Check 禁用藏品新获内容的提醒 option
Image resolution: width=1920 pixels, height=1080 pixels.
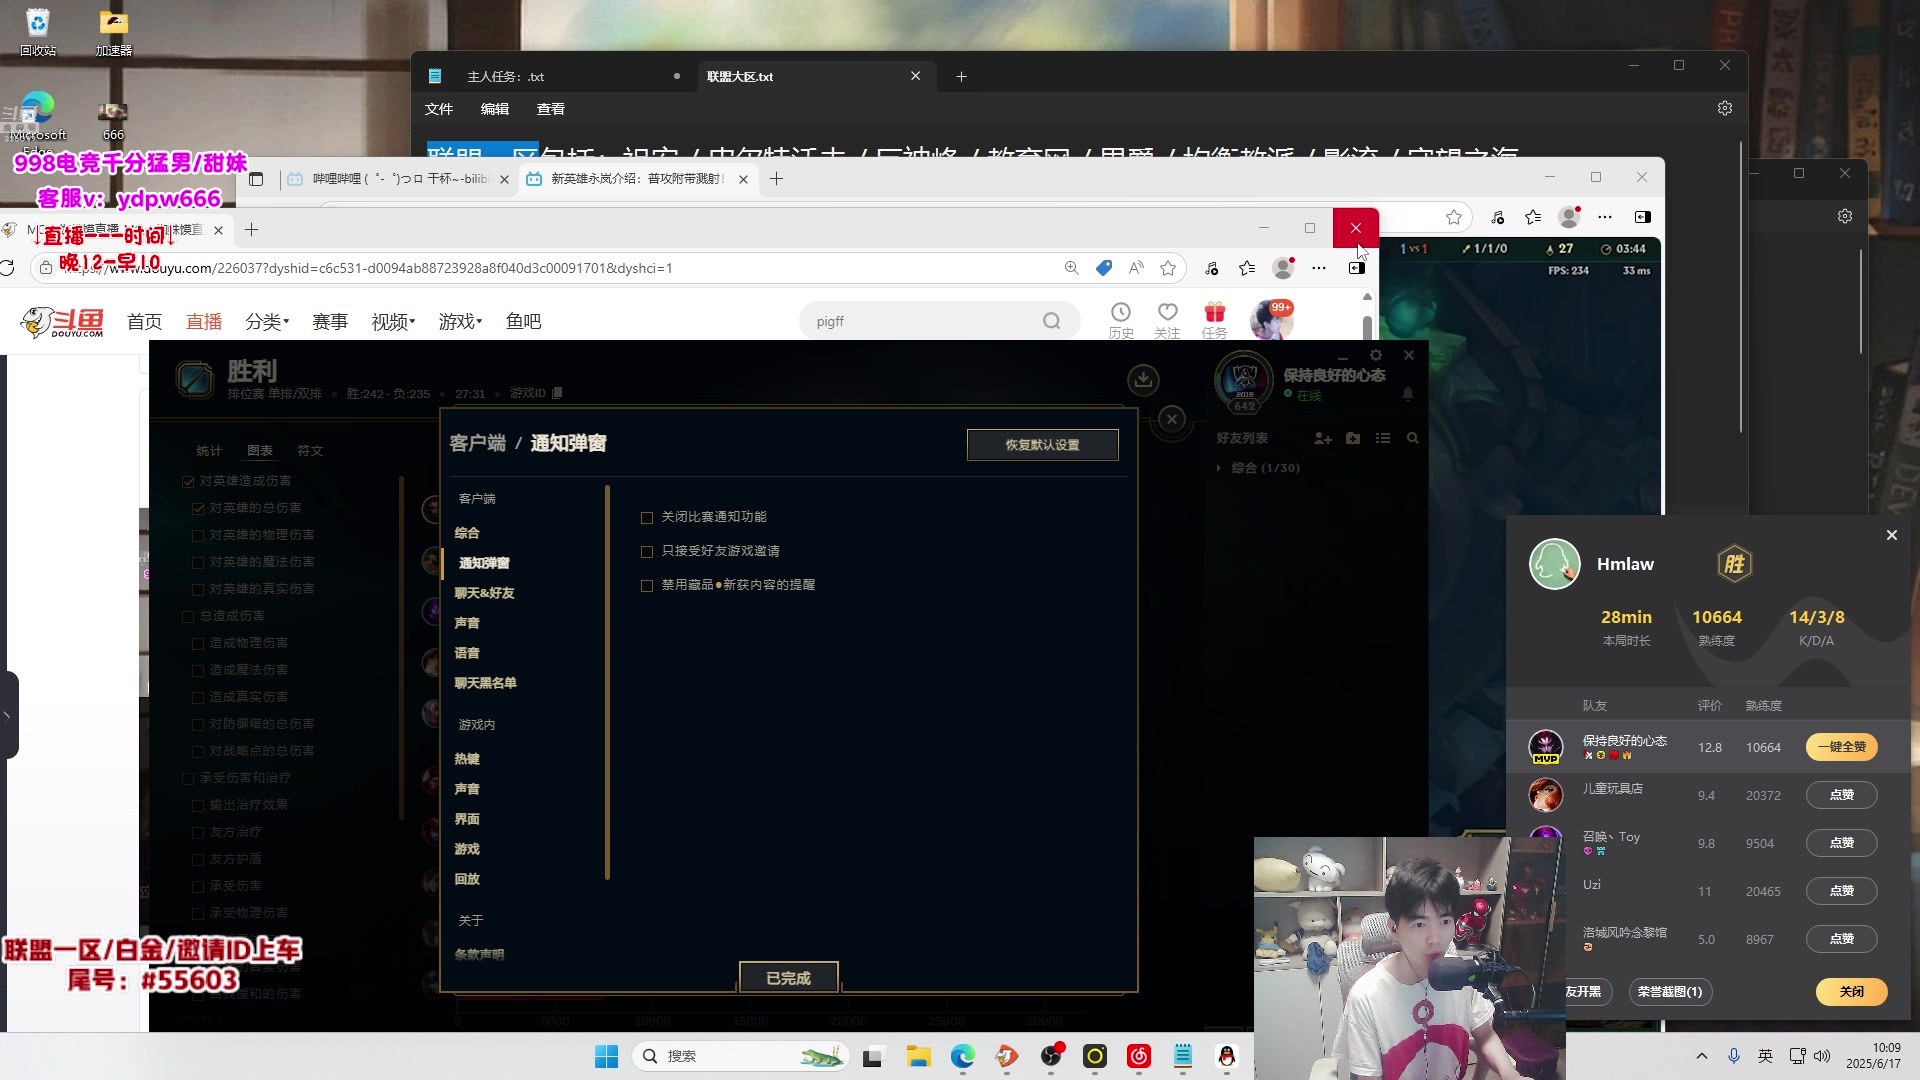(647, 586)
